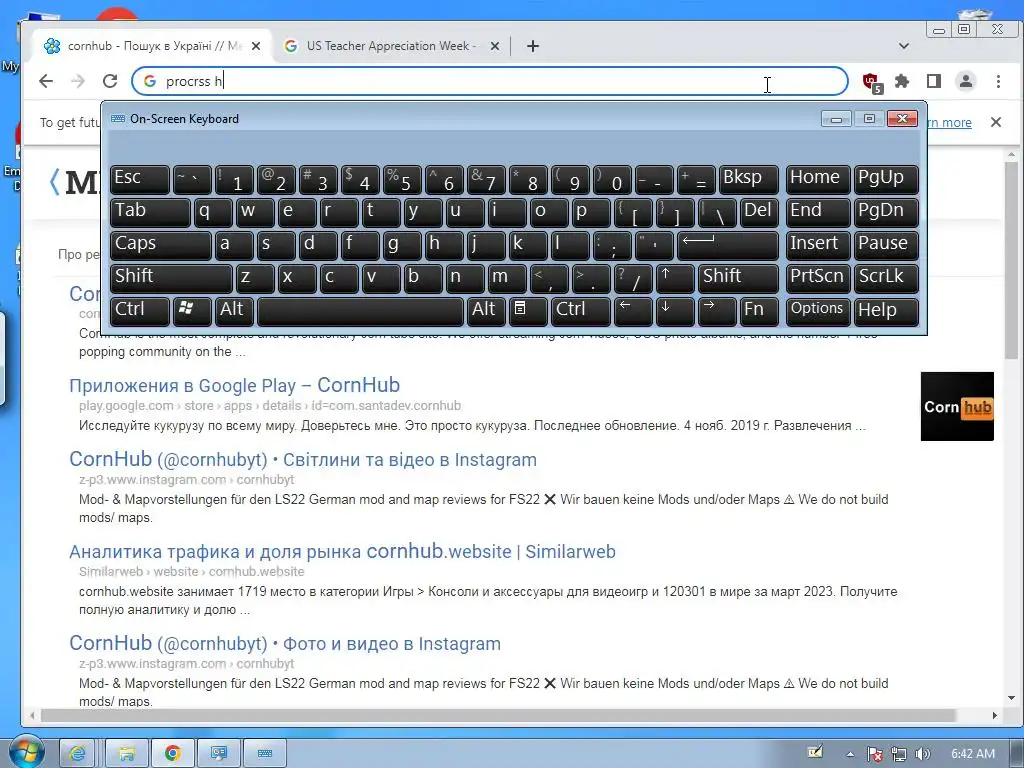Toggle the ScrLk key
Screen dimensions: 1024x768
886,278
